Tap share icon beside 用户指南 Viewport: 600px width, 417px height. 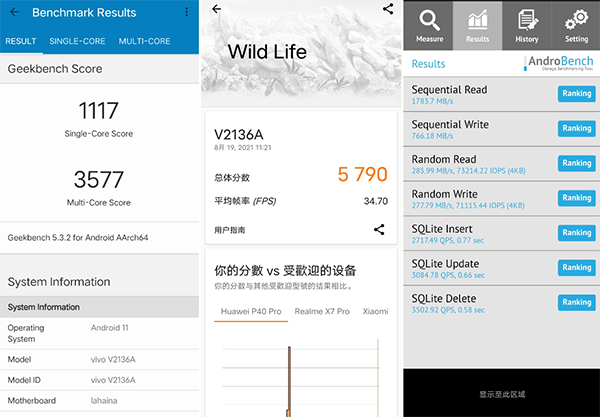tap(379, 229)
